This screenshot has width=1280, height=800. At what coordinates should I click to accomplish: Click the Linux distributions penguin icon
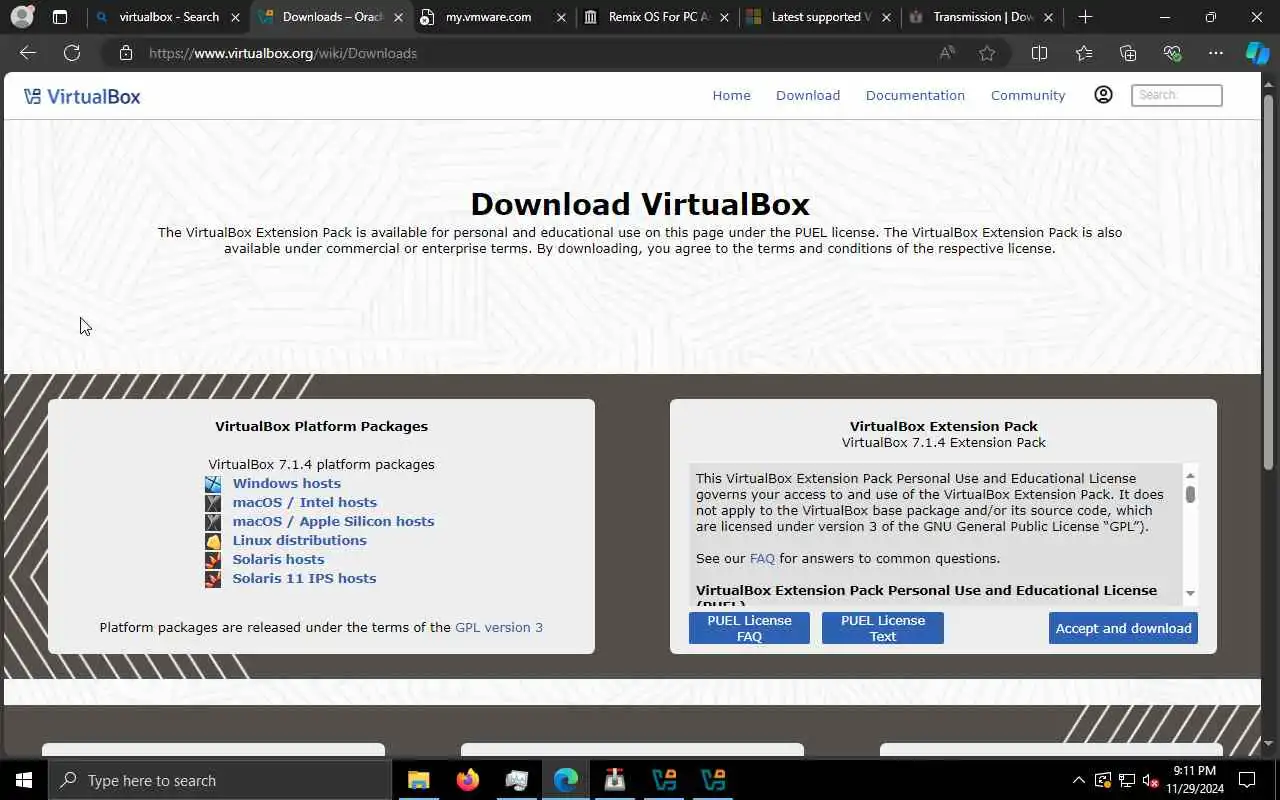coord(213,541)
